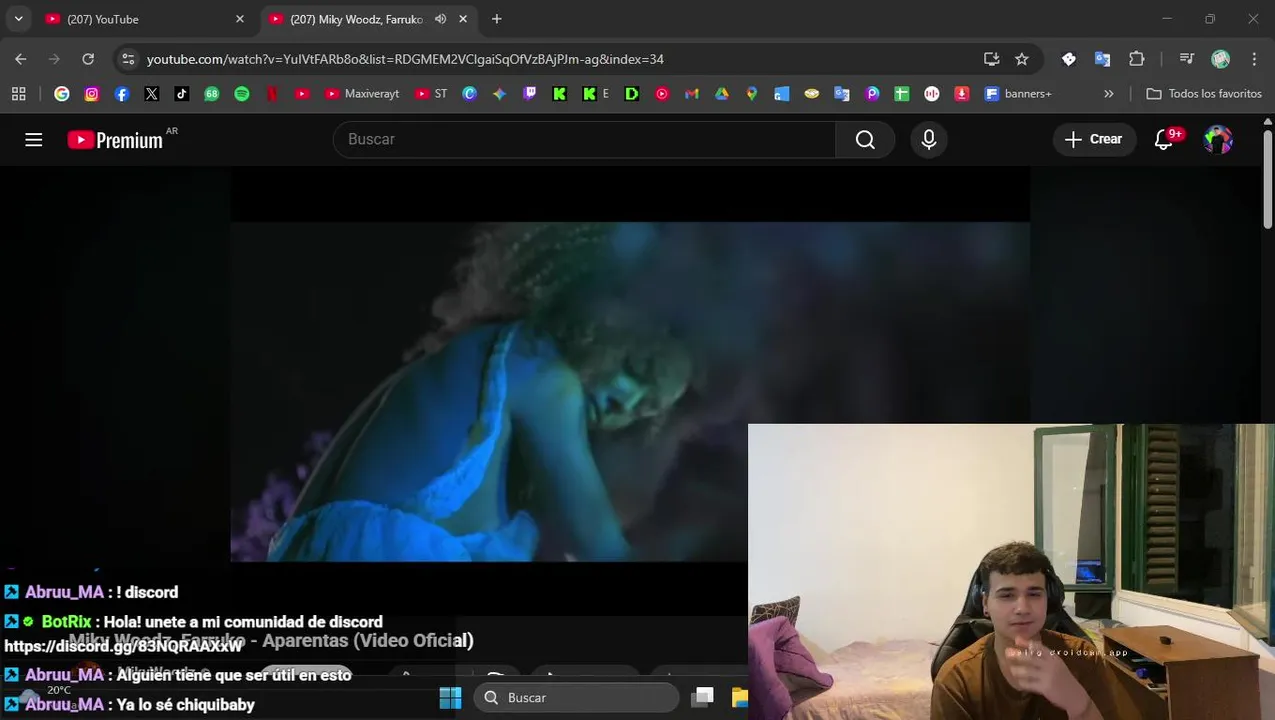The height and width of the screenshot is (720, 1275).
Task: Open the Extensions puzzle menu
Action: click(1137, 59)
